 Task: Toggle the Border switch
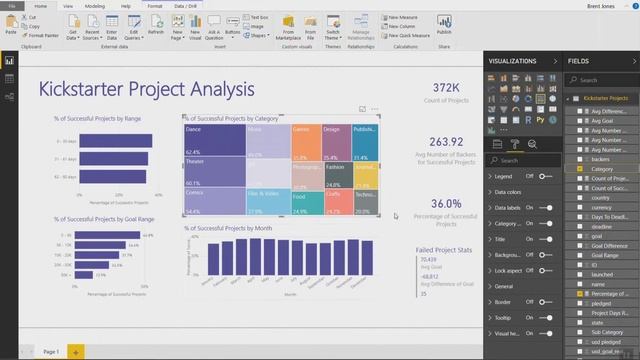545,302
